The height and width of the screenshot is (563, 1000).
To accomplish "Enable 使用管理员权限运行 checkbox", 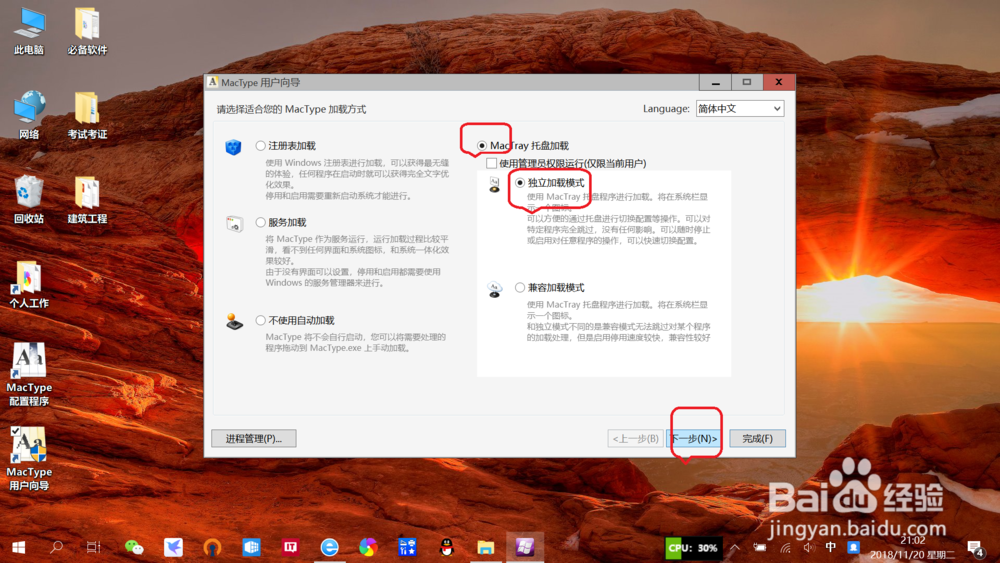I will click(492, 163).
